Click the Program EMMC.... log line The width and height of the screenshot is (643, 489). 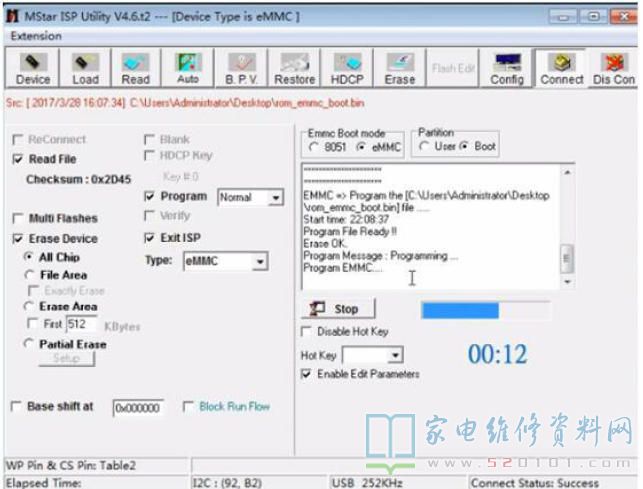point(342,268)
